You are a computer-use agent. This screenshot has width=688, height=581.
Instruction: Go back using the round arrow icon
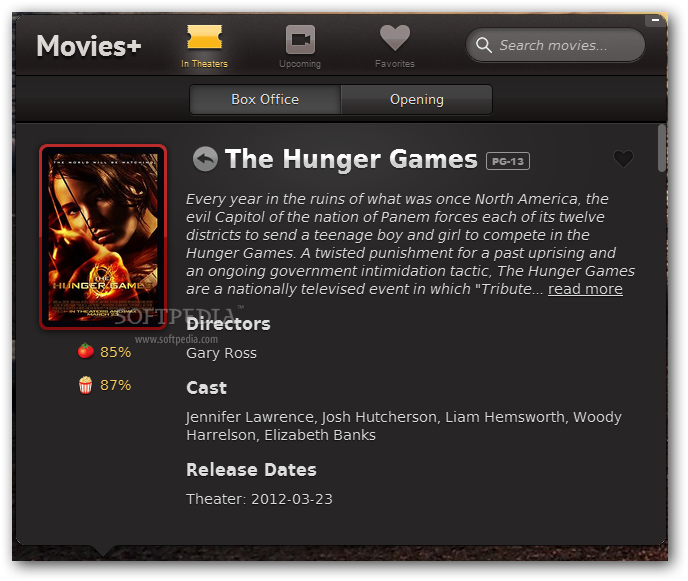coord(205,159)
